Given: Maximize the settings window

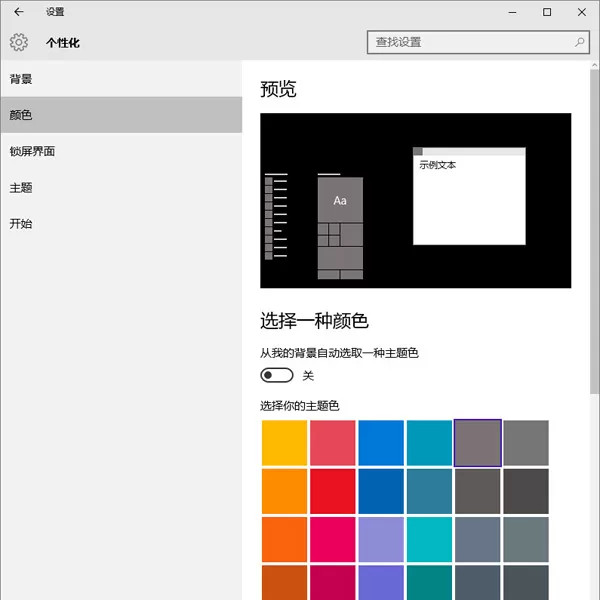Looking at the screenshot, I should point(547,12).
